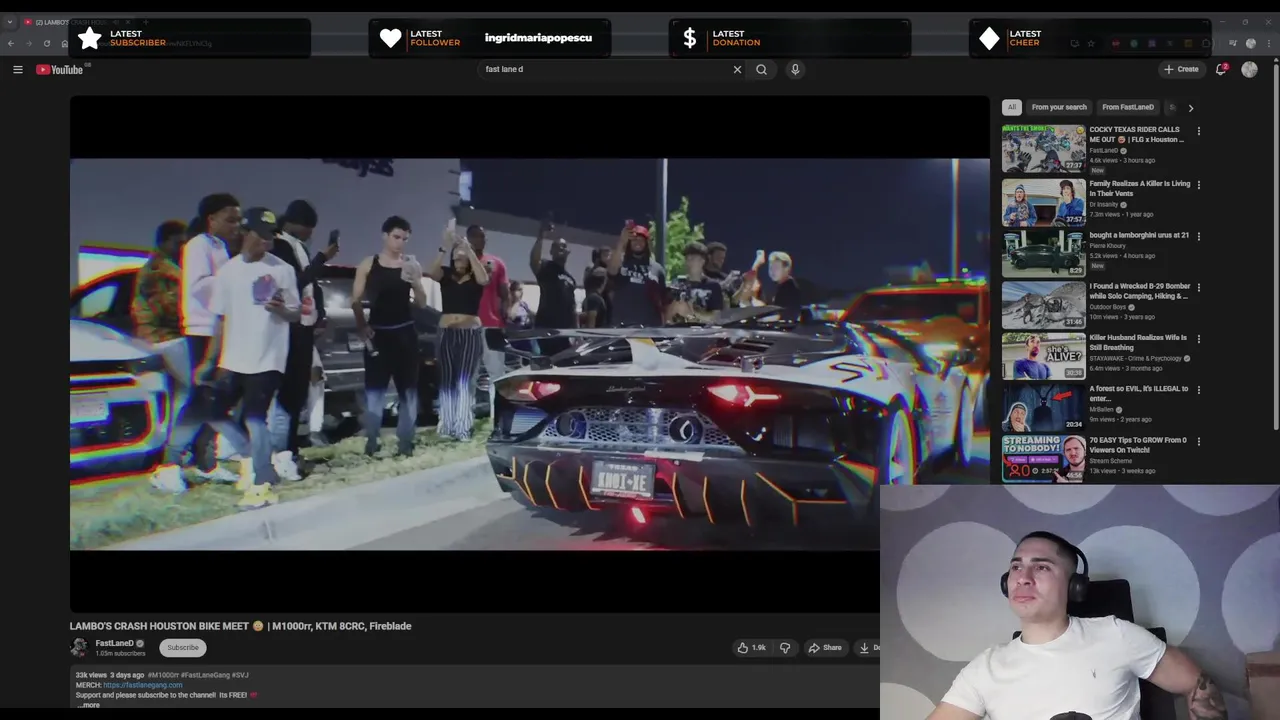This screenshot has height=720, width=1280.
Task: Open options menu for 'bought a lamborghini urus' video
Action: (x=1198, y=237)
